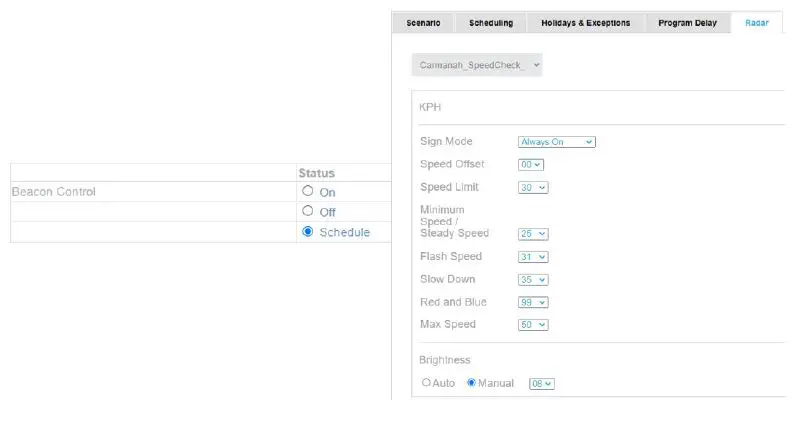This screenshot has width=794, height=421.
Task: Choose Schedule for Beacon Control
Action: point(308,232)
